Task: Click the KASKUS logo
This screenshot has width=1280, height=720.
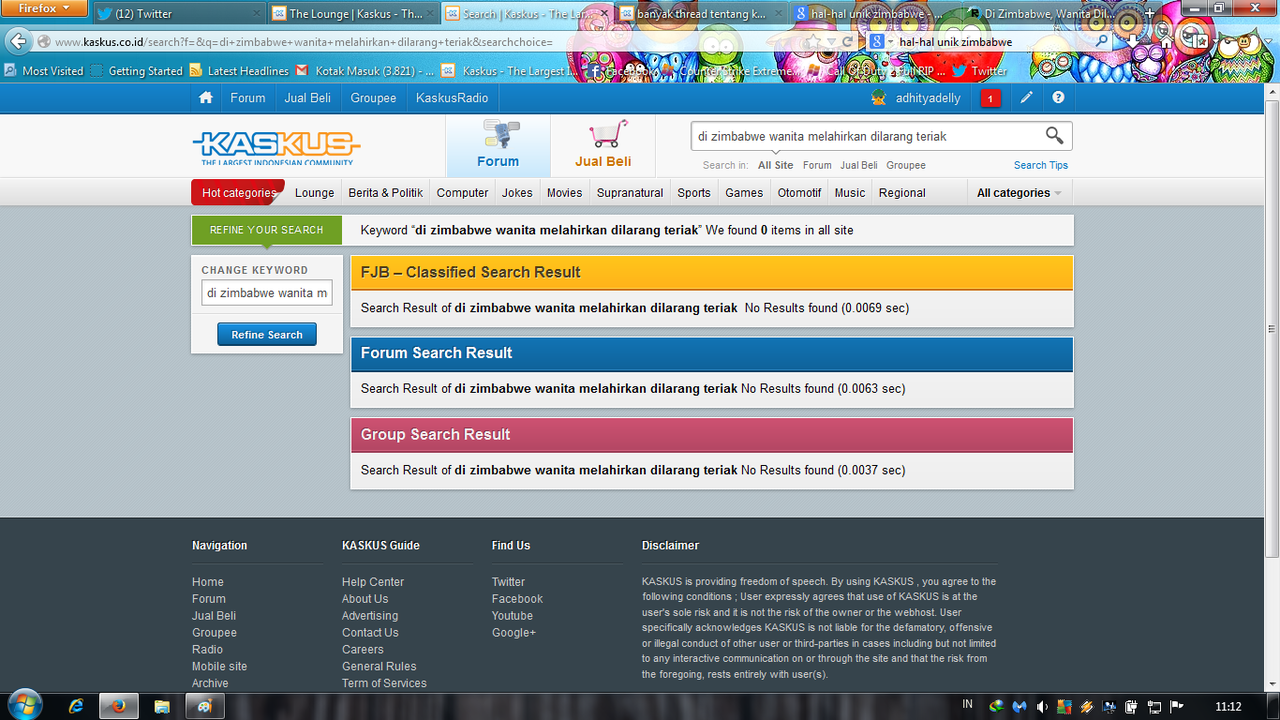Action: coord(276,148)
